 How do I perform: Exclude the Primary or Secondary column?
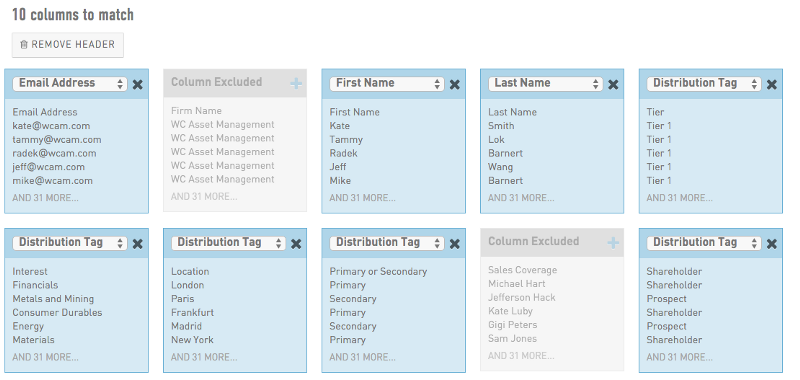(x=454, y=244)
